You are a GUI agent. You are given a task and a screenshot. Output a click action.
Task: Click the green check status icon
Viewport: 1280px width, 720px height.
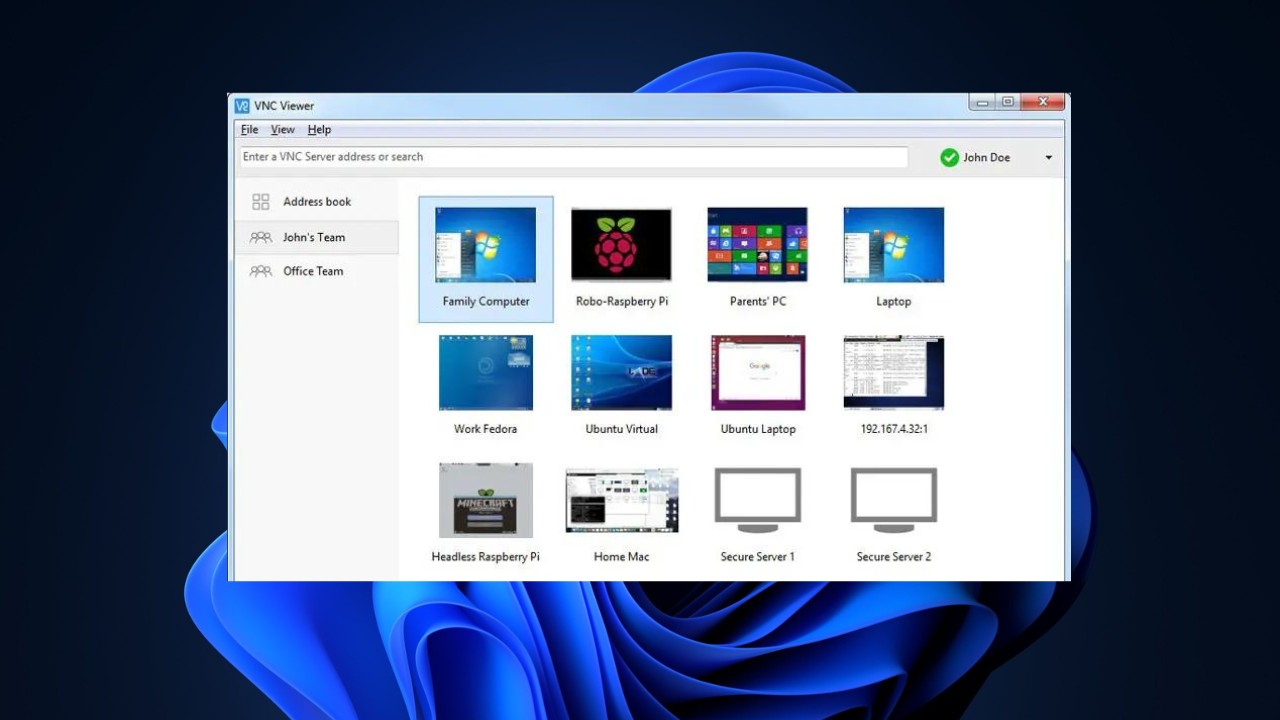[949, 157]
